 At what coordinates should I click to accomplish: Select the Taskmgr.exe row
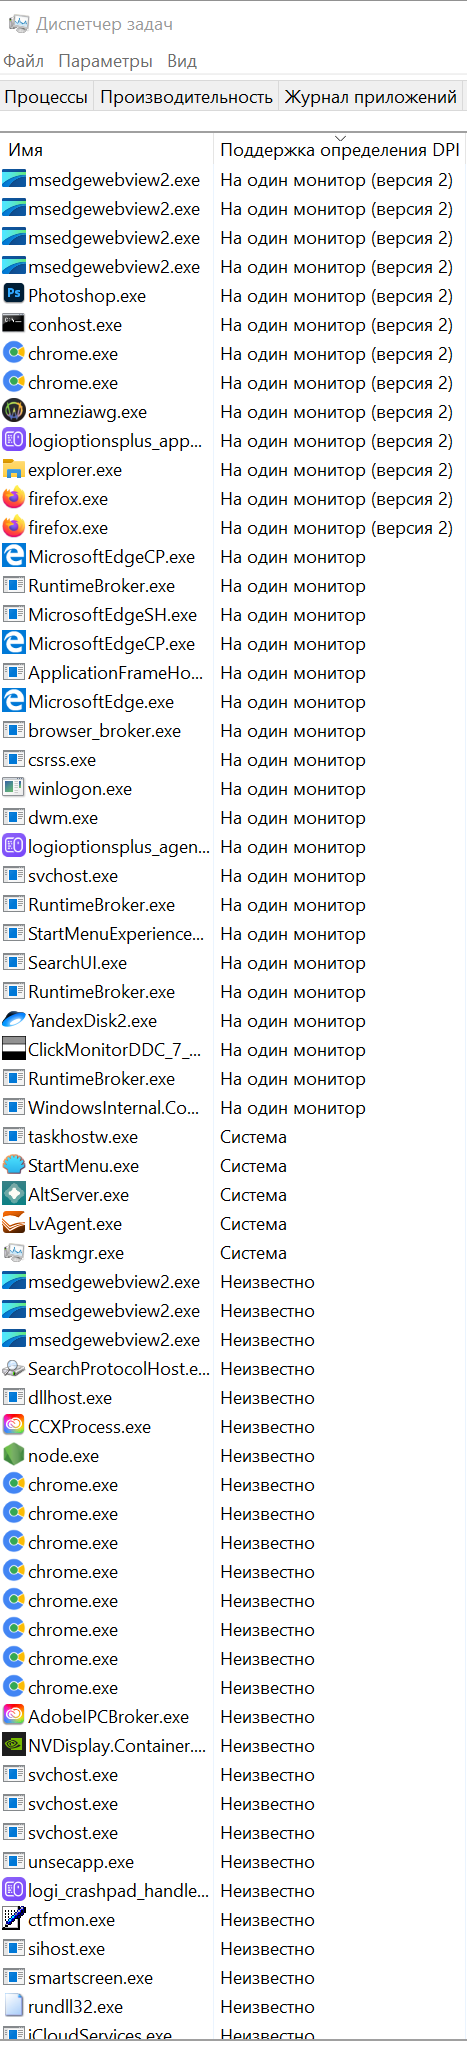pyautogui.click(x=233, y=1252)
